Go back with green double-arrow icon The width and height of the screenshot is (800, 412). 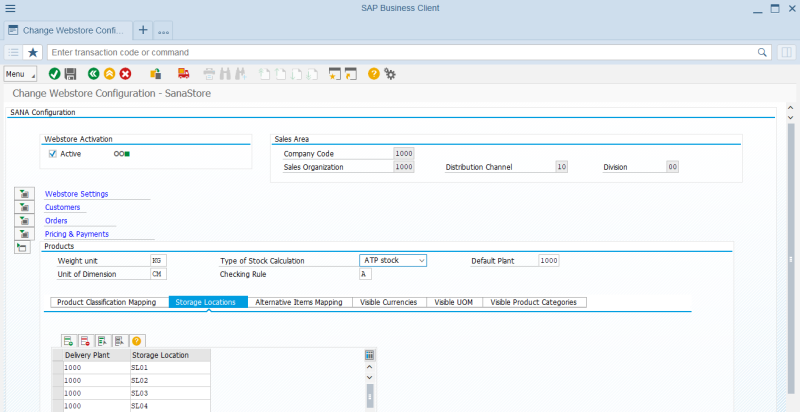point(93,74)
